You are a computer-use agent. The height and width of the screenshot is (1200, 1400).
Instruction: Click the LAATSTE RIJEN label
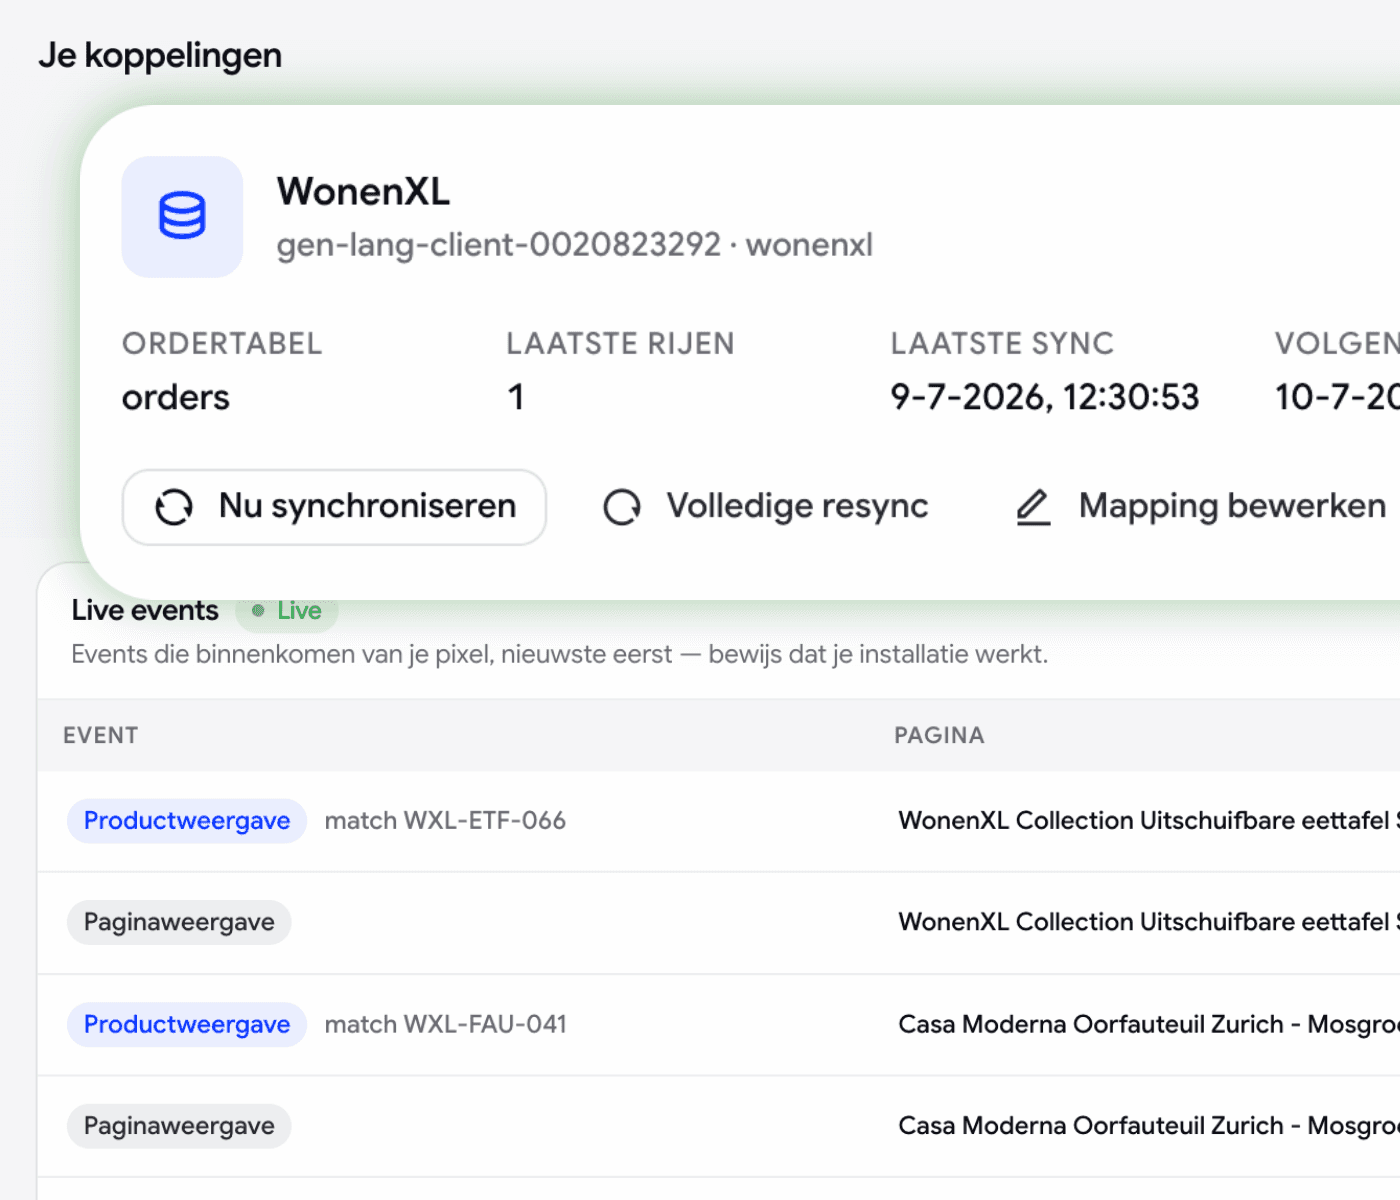coord(620,344)
